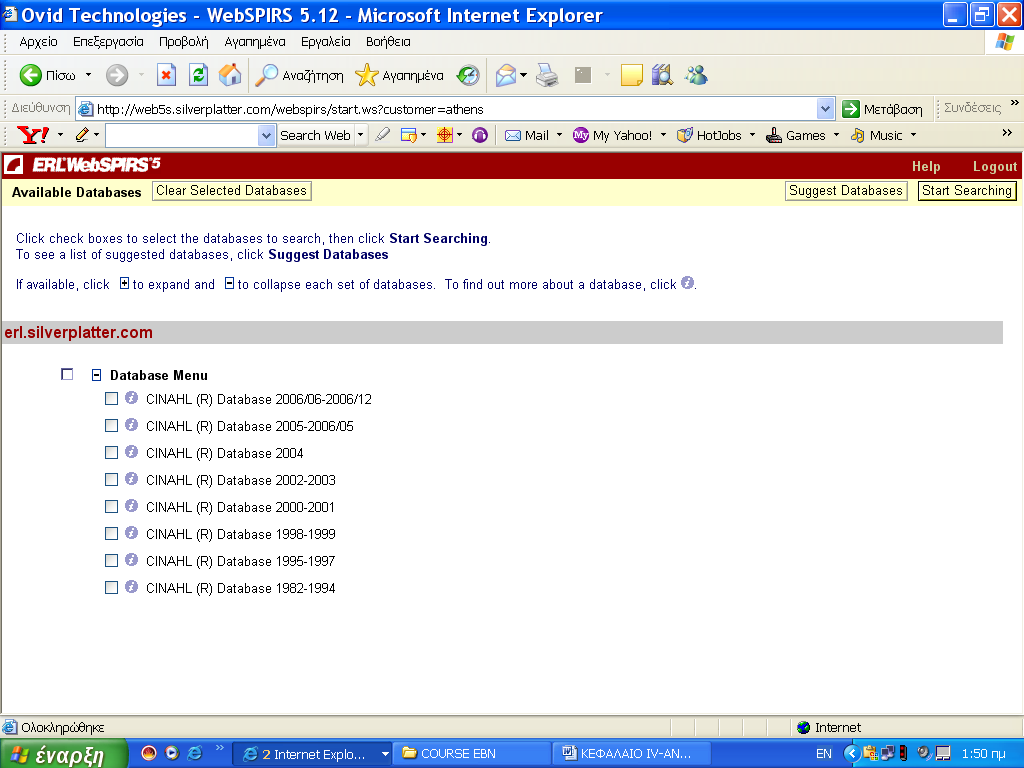Refresh the page with the green arrows icon
Viewport: 1024px width, 768px height.
[199, 75]
